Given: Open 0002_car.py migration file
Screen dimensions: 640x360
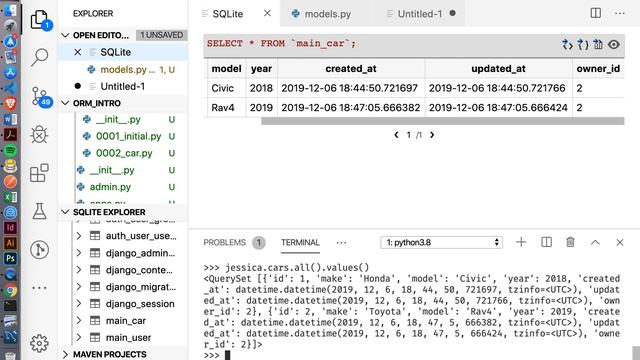Looking at the screenshot, I should coord(124,153).
